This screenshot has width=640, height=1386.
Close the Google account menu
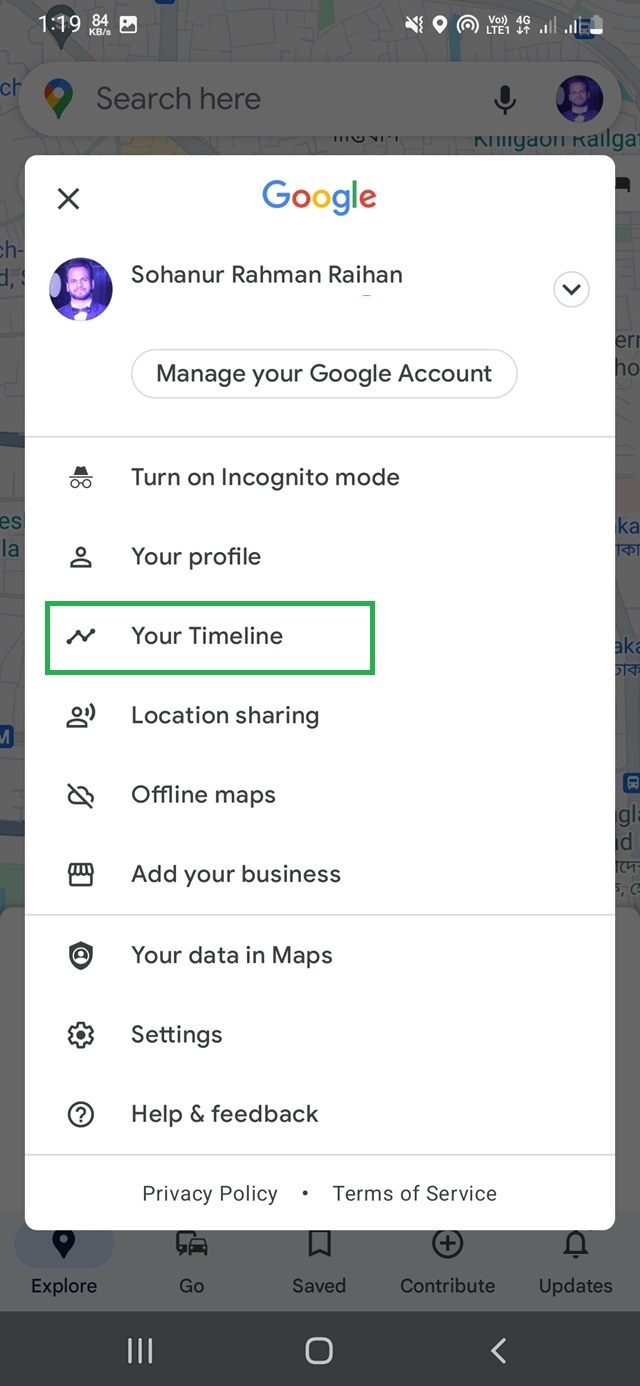pyautogui.click(x=68, y=198)
